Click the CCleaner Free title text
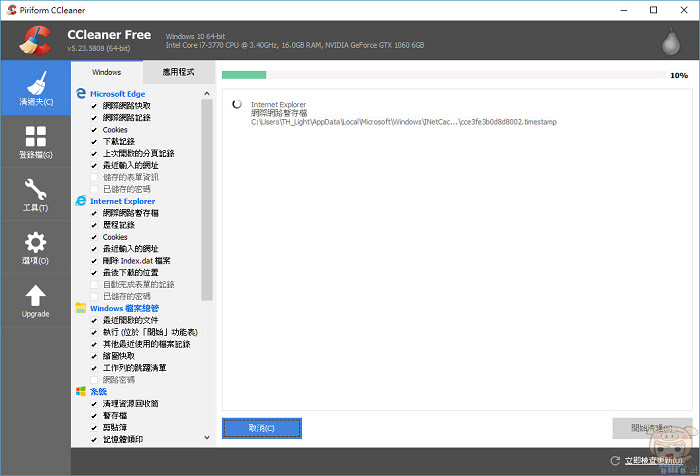Viewport: 700px width, 476px height. coord(109,34)
